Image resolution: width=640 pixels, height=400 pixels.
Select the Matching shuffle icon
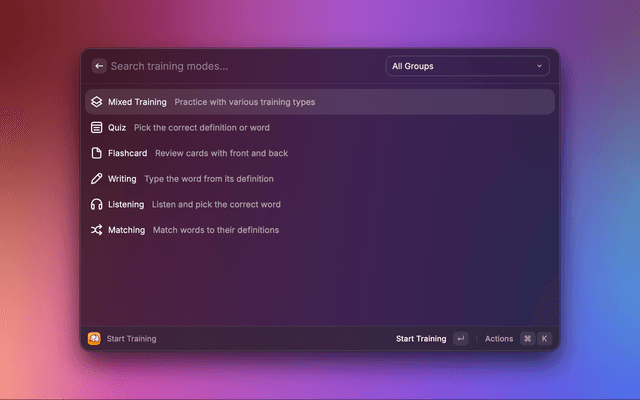click(96, 230)
